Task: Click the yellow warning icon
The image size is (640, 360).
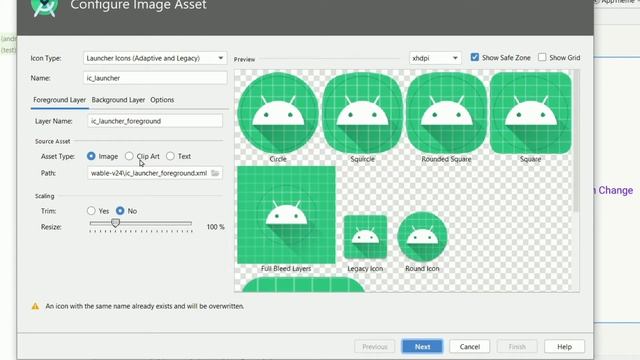Action: tap(36, 306)
